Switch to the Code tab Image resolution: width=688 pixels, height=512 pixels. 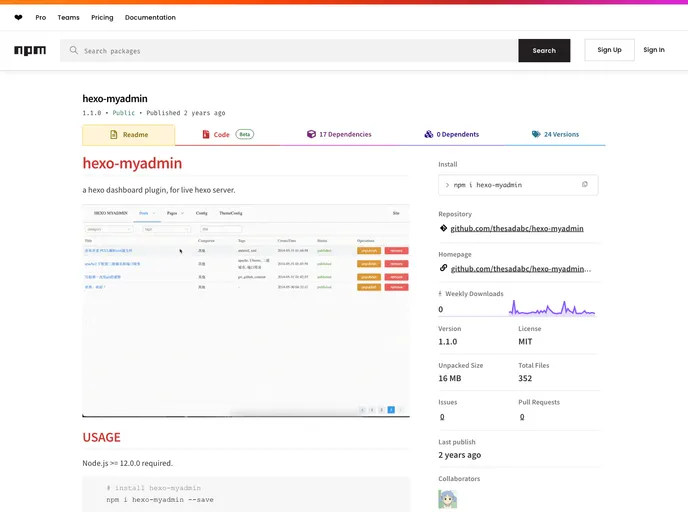tap(227, 134)
